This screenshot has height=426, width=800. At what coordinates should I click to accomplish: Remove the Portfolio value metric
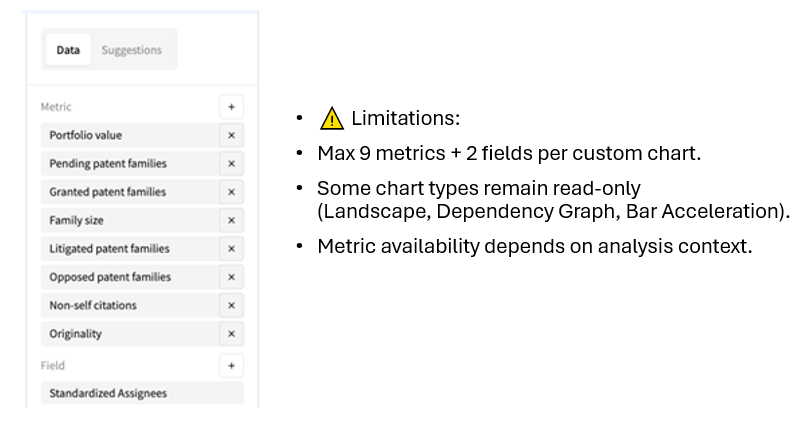(231, 135)
